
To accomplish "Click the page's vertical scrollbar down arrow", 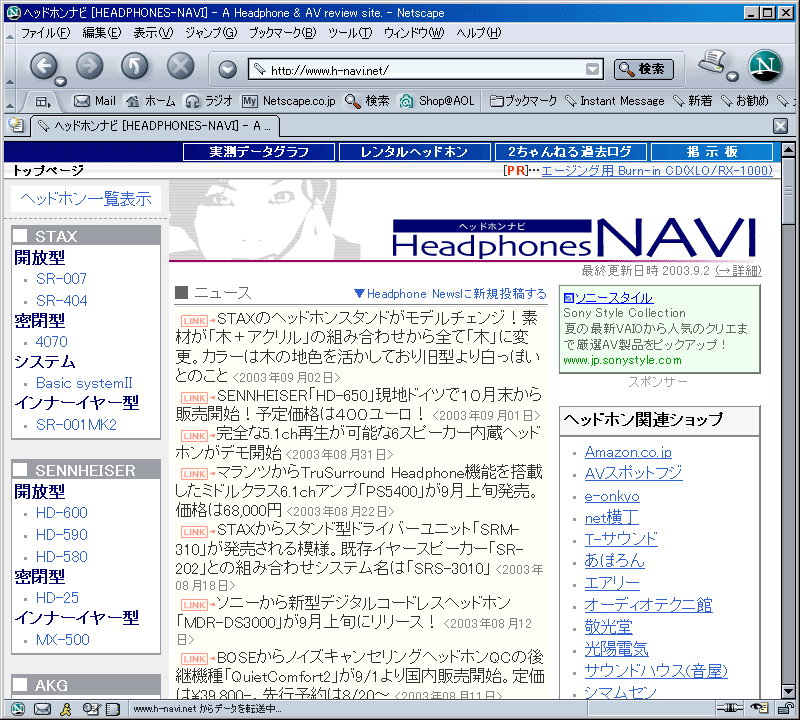I will click(x=788, y=691).
